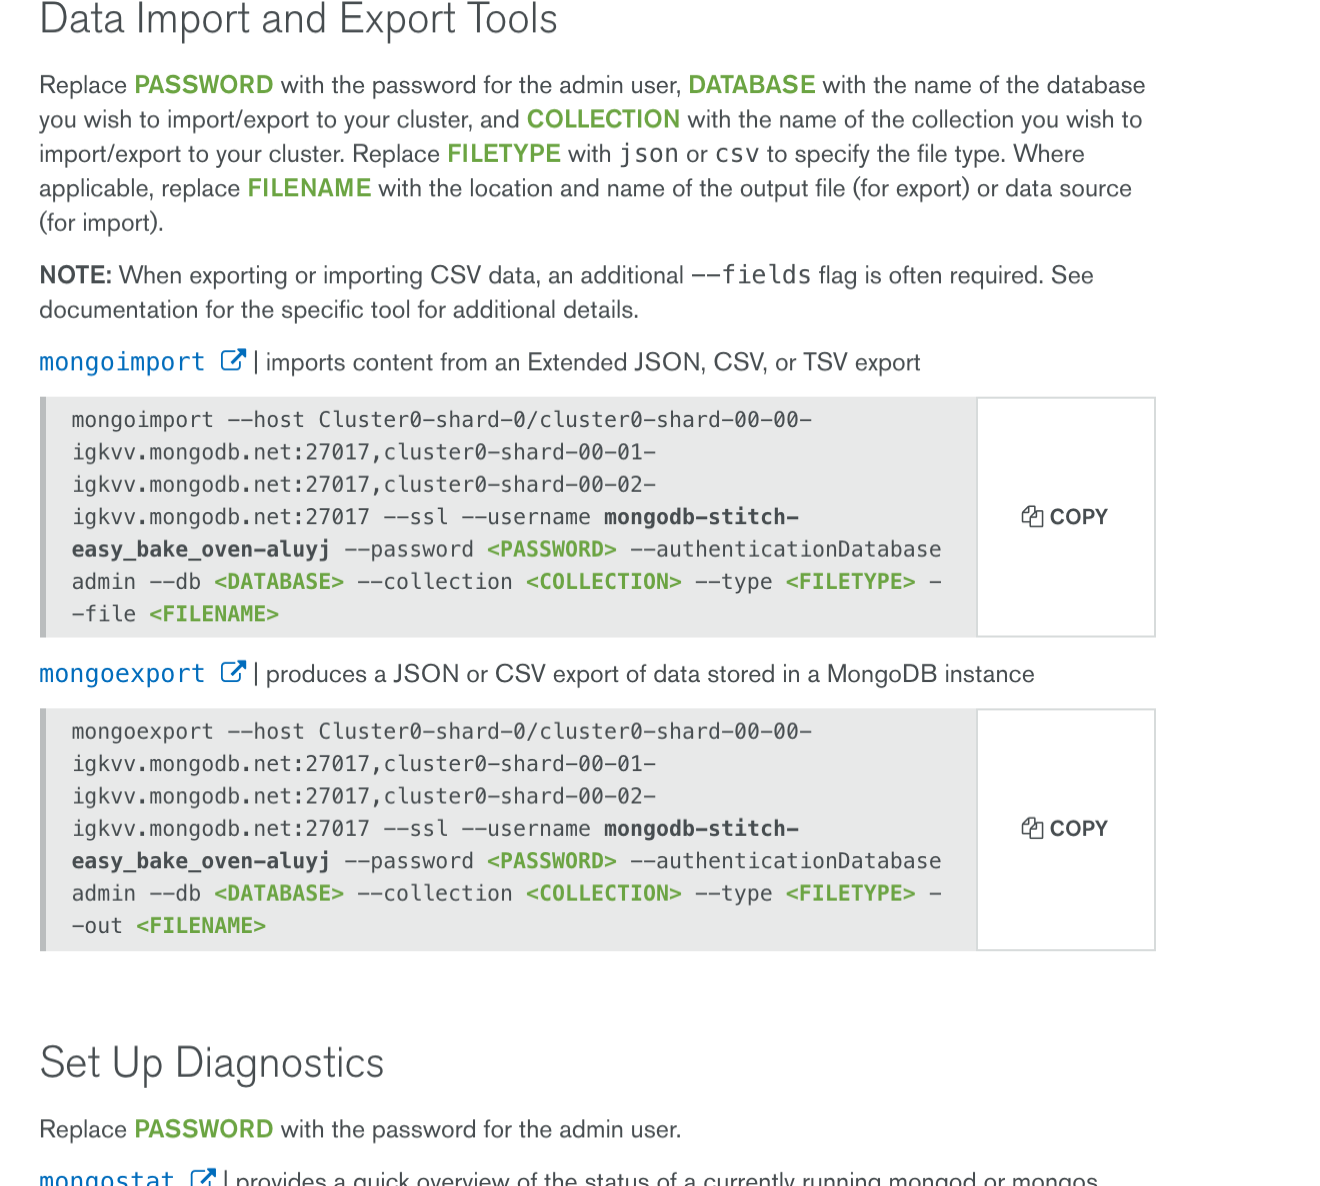Click the clipboard icon beside the mongoexport command
The height and width of the screenshot is (1186, 1320).
(1032, 829)
